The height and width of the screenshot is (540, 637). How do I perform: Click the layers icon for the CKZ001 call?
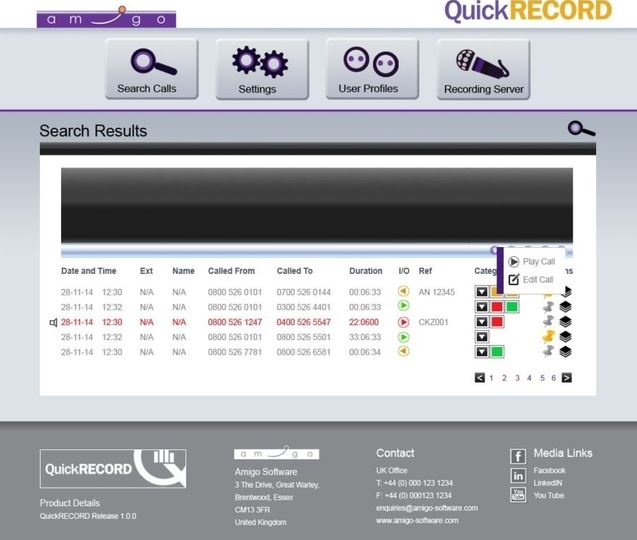tap(566, 321)
